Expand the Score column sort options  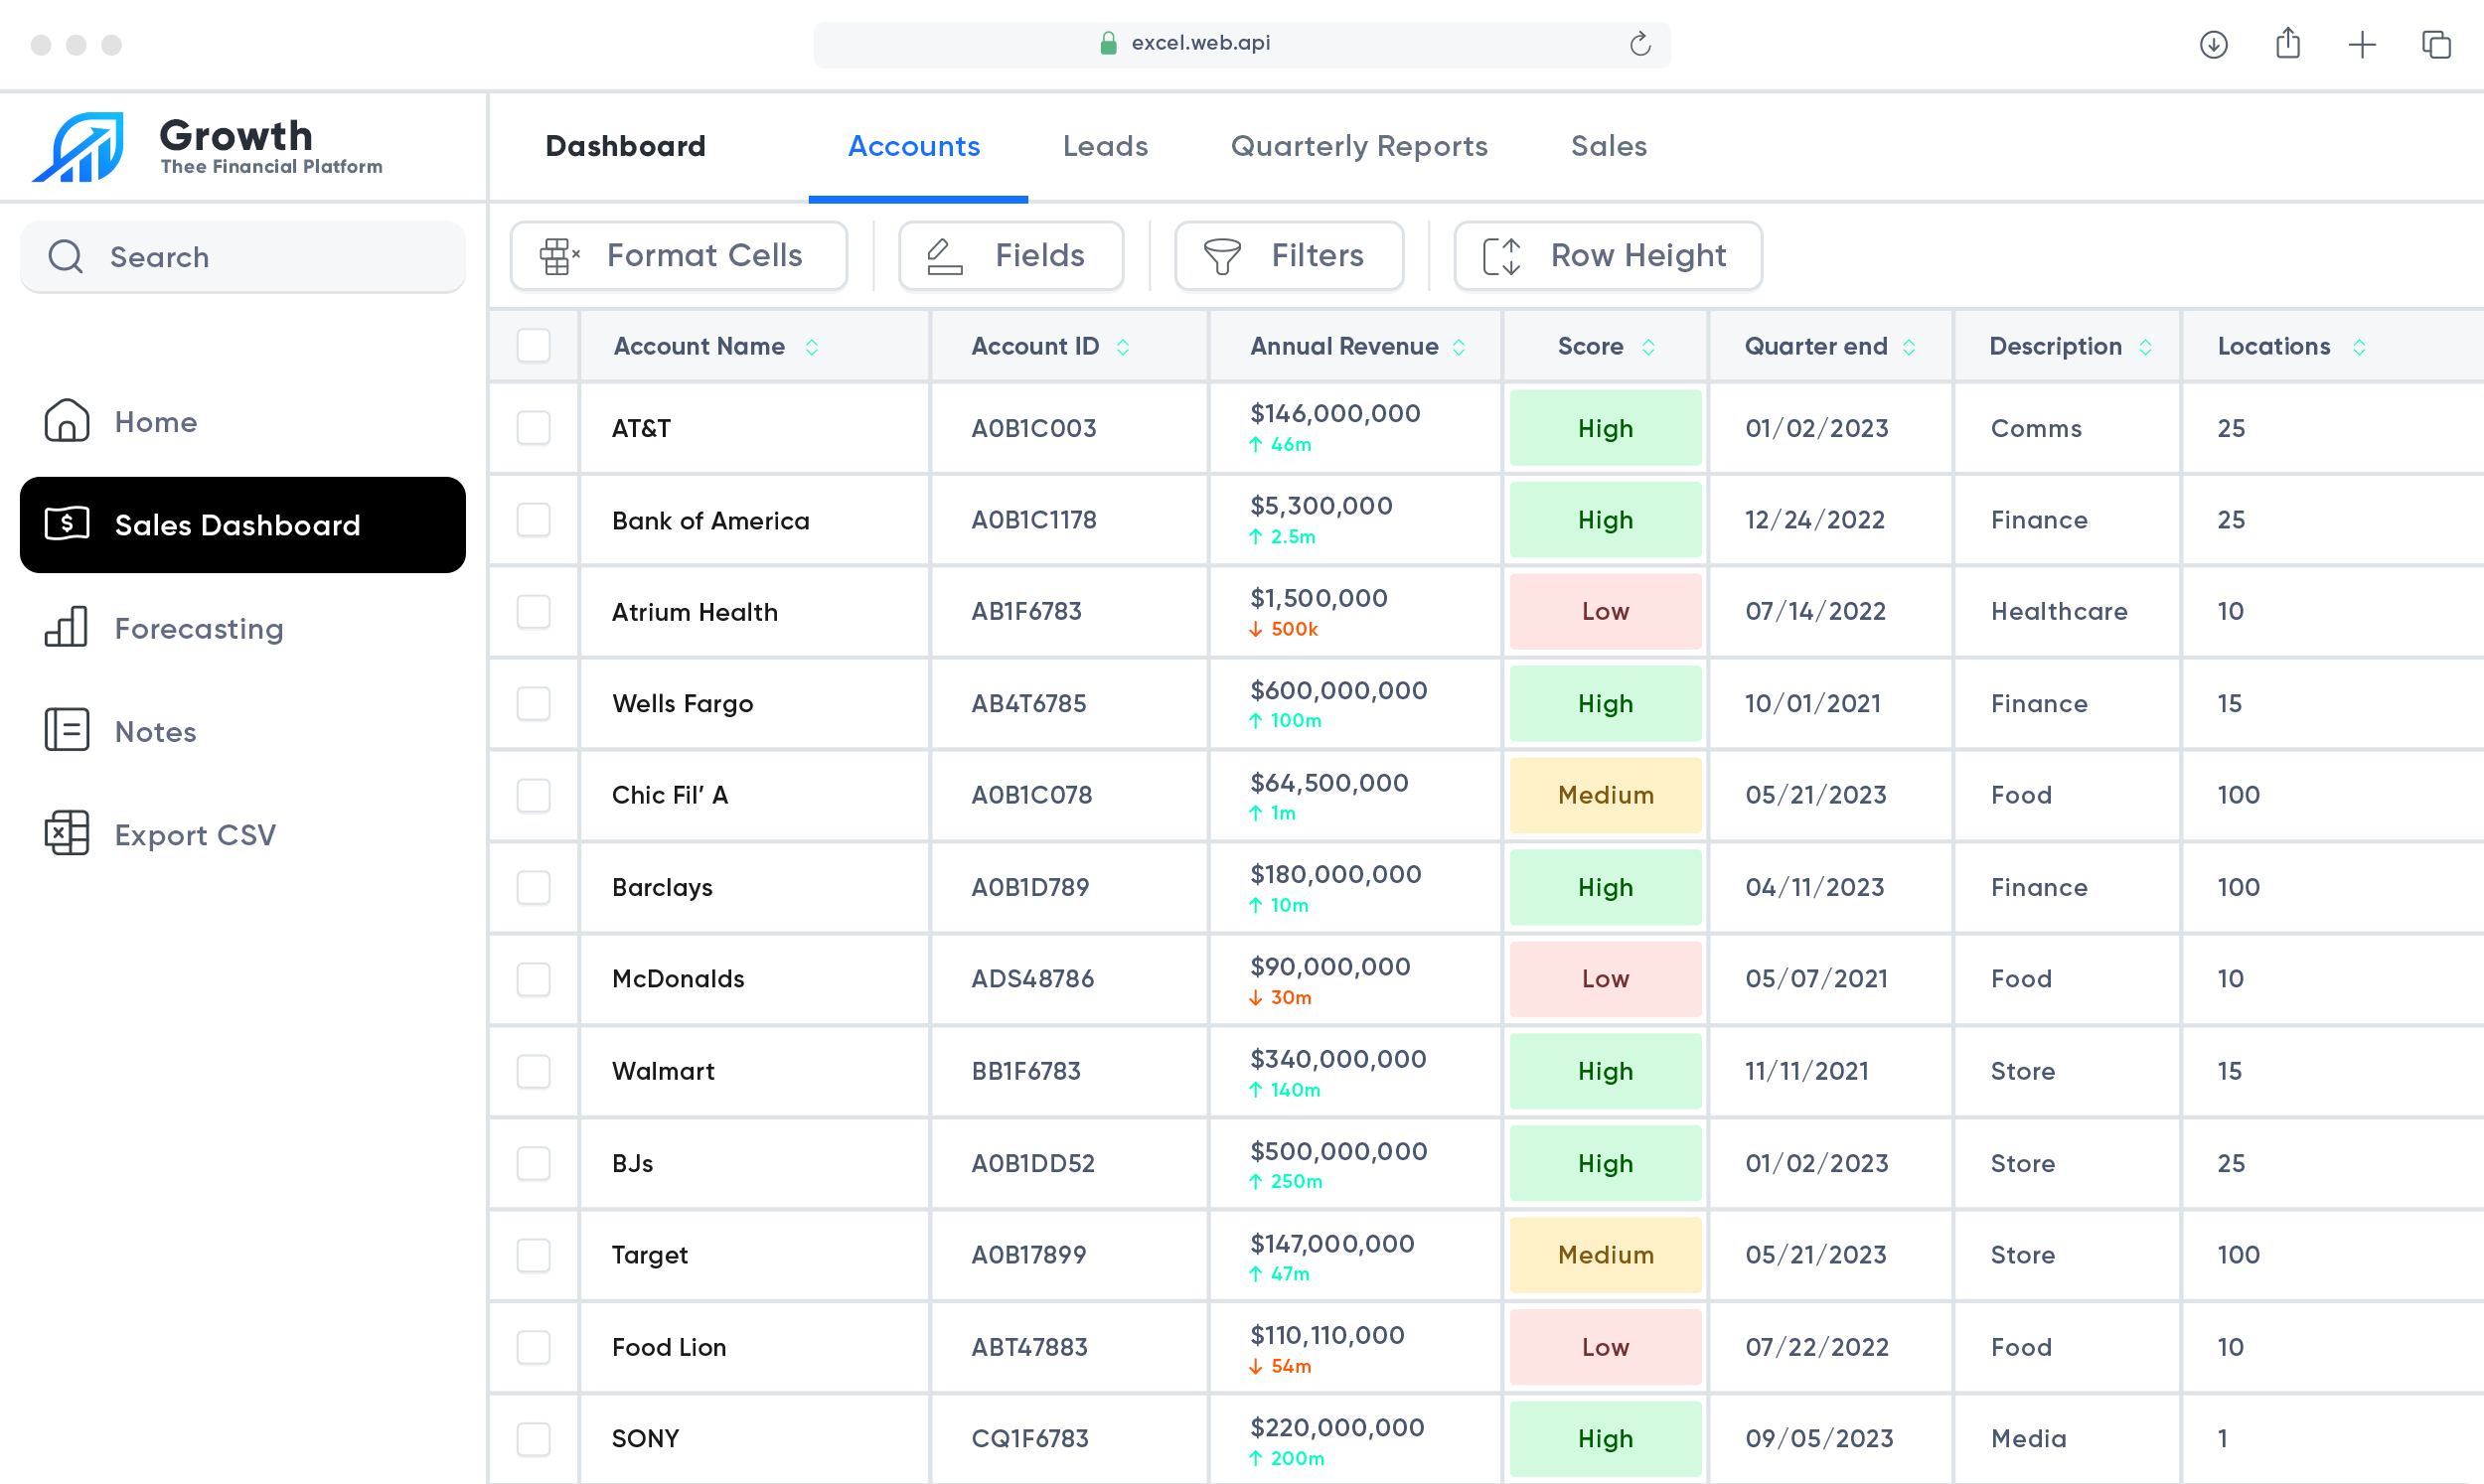[x=1648, y=347]
